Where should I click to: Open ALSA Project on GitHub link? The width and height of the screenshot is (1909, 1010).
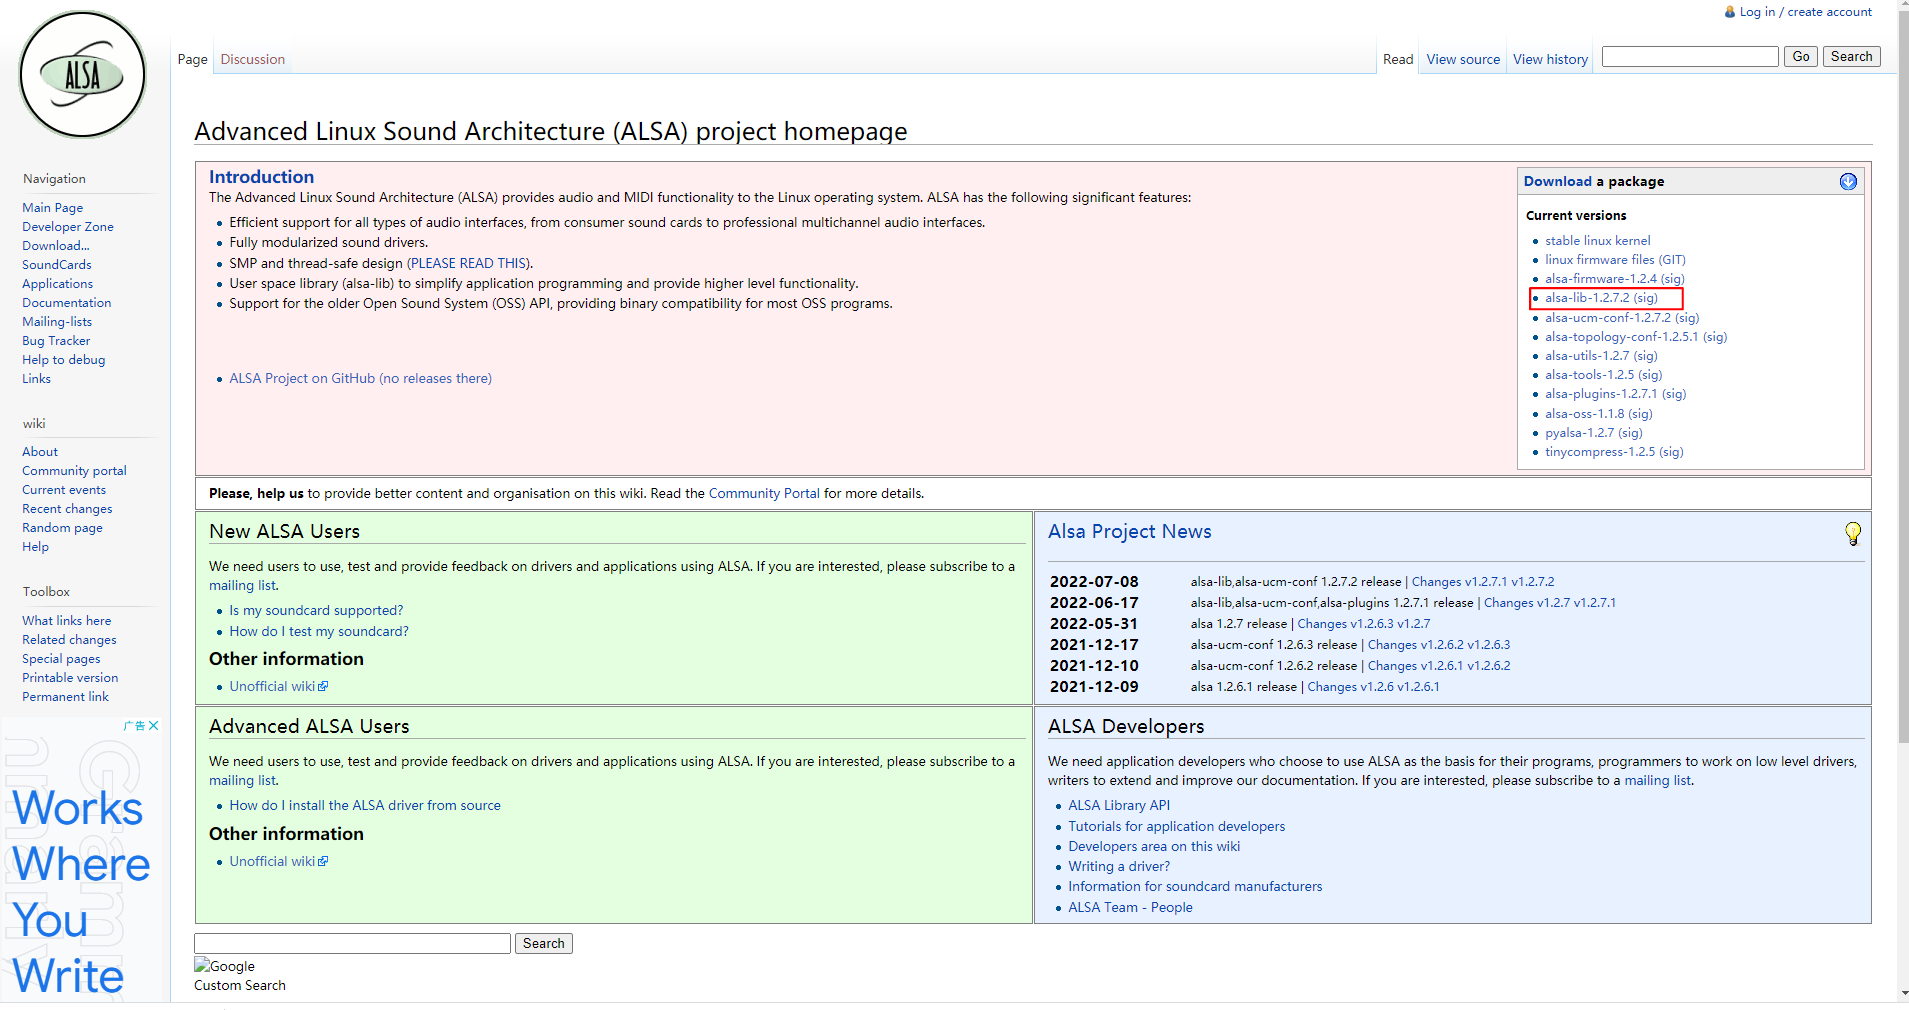[360, 379]
